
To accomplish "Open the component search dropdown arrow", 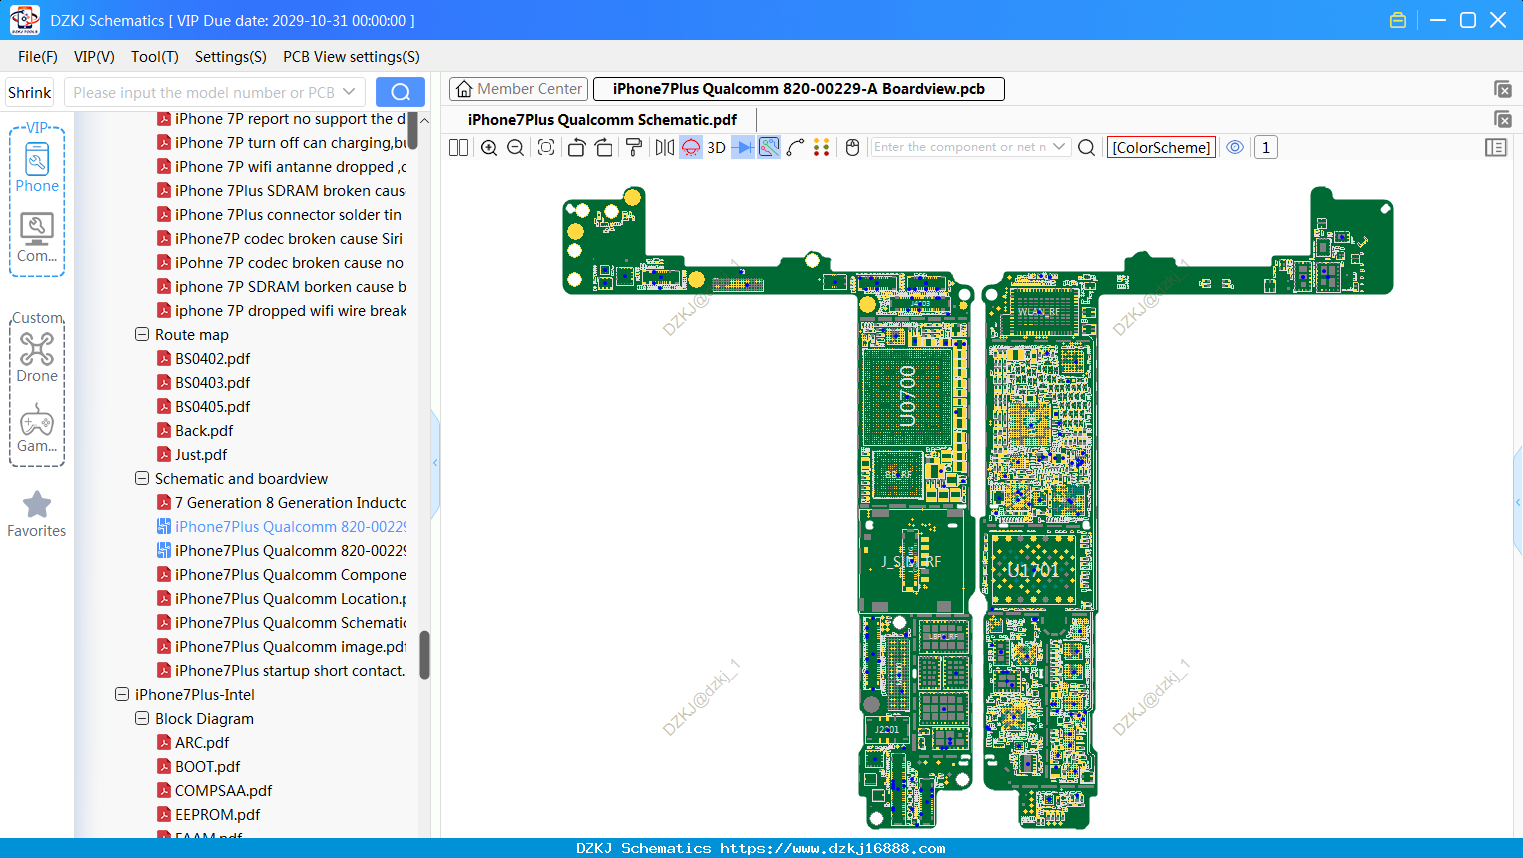I will click(x=1059, y=147).
